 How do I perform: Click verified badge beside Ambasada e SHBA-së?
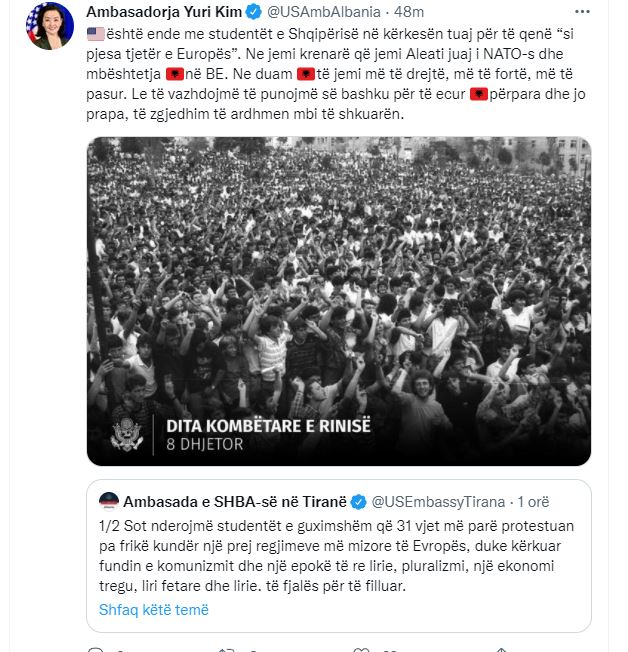tap(361, 499)
